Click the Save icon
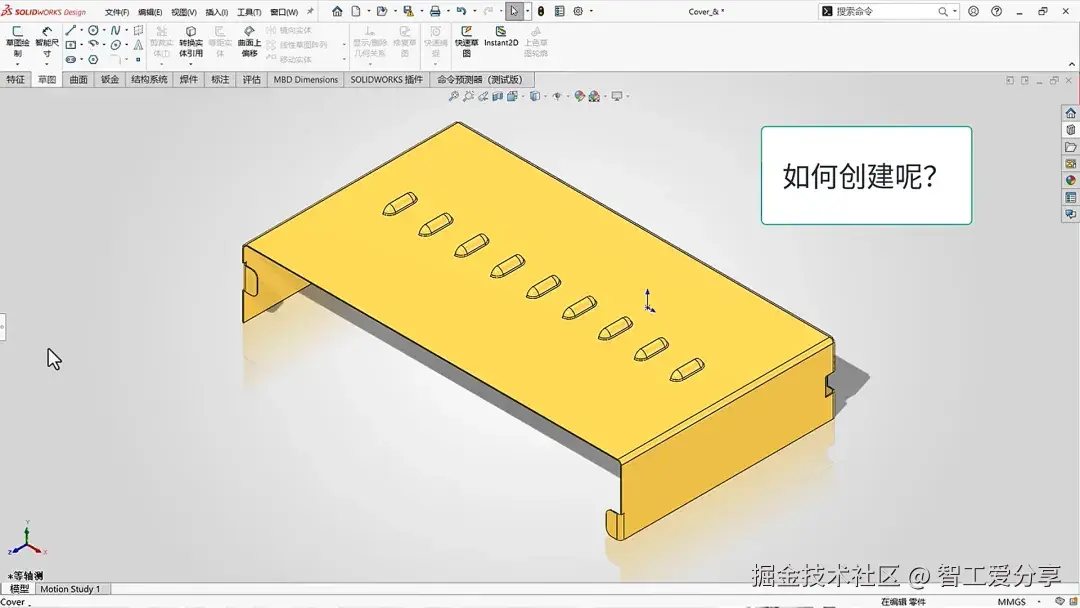Image resolution: width=1080 pixels, height=608 pixels. click(408, 11)
